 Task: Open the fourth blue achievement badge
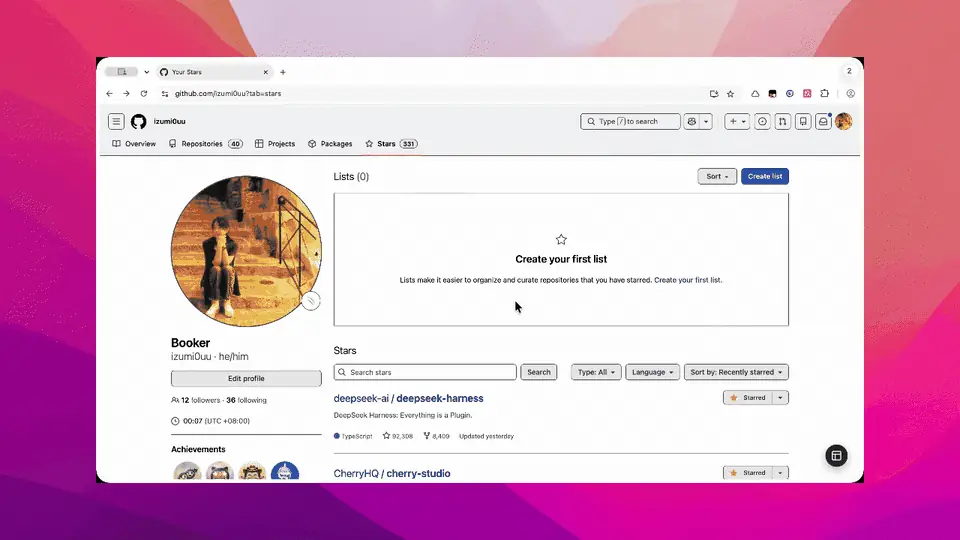(285, 472)
